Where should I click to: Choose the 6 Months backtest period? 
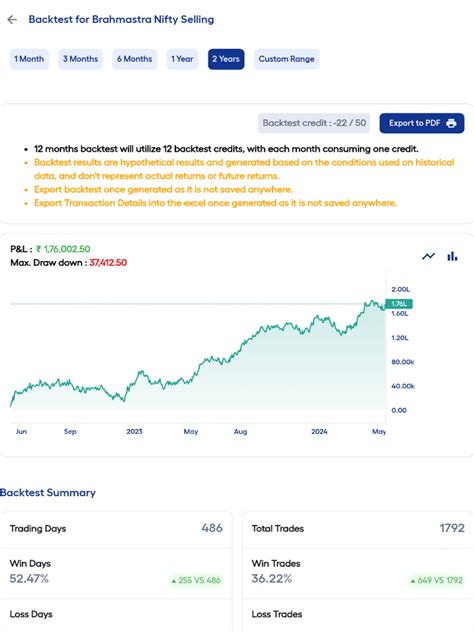135,59
